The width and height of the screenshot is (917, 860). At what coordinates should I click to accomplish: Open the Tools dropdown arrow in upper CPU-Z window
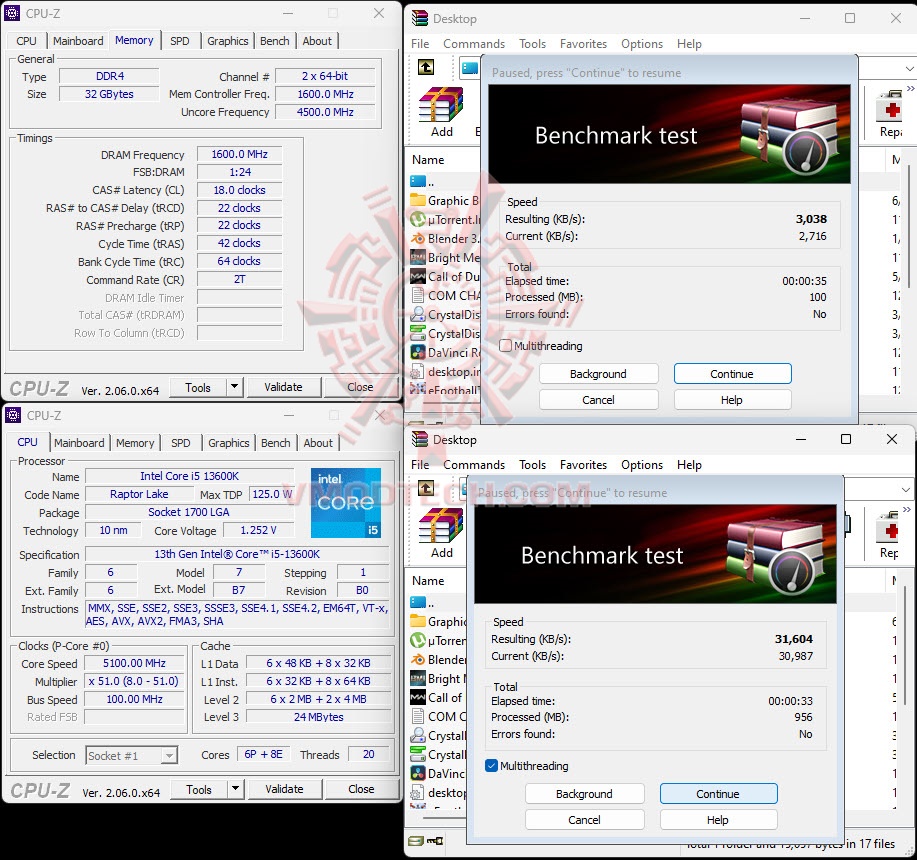point(235,386)
